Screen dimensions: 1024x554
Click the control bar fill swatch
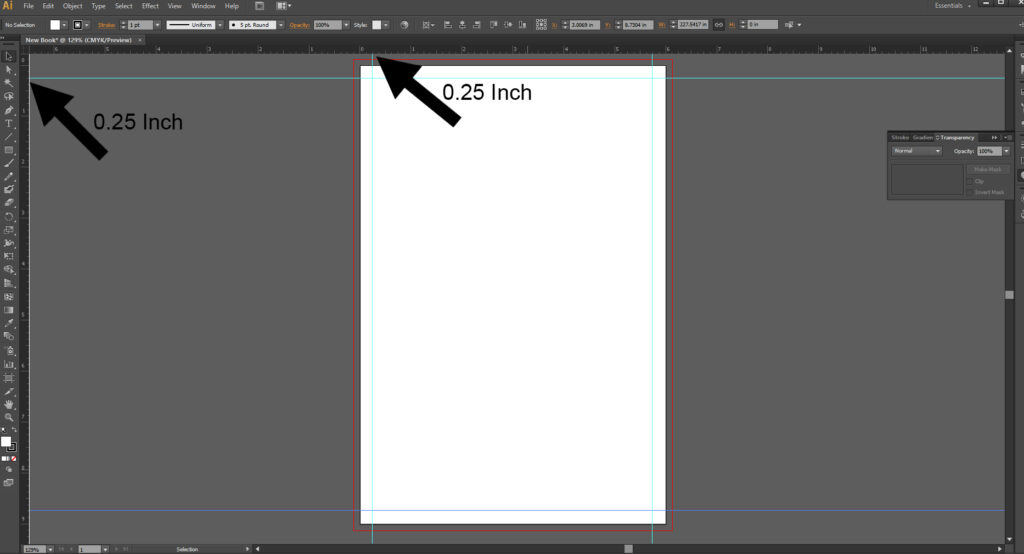click(55, 25)
